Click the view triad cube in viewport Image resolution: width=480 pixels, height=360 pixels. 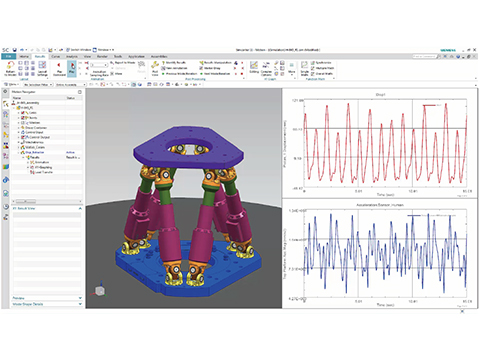coord(100,291)
